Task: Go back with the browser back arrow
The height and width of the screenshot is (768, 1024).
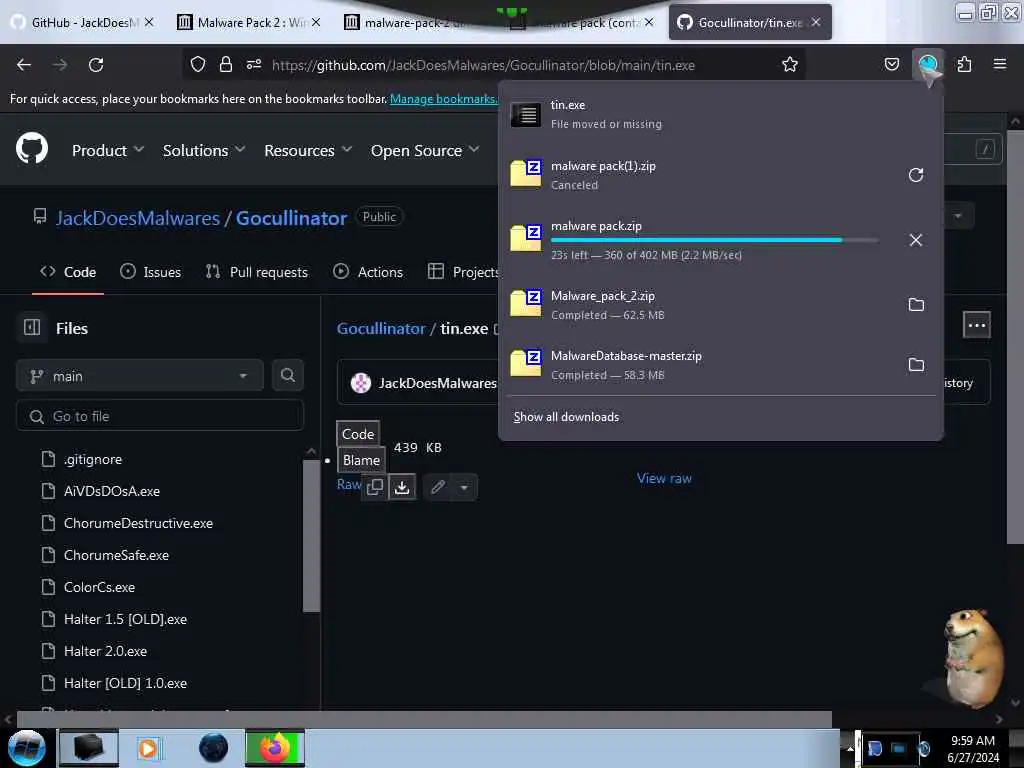Action: 24,65
